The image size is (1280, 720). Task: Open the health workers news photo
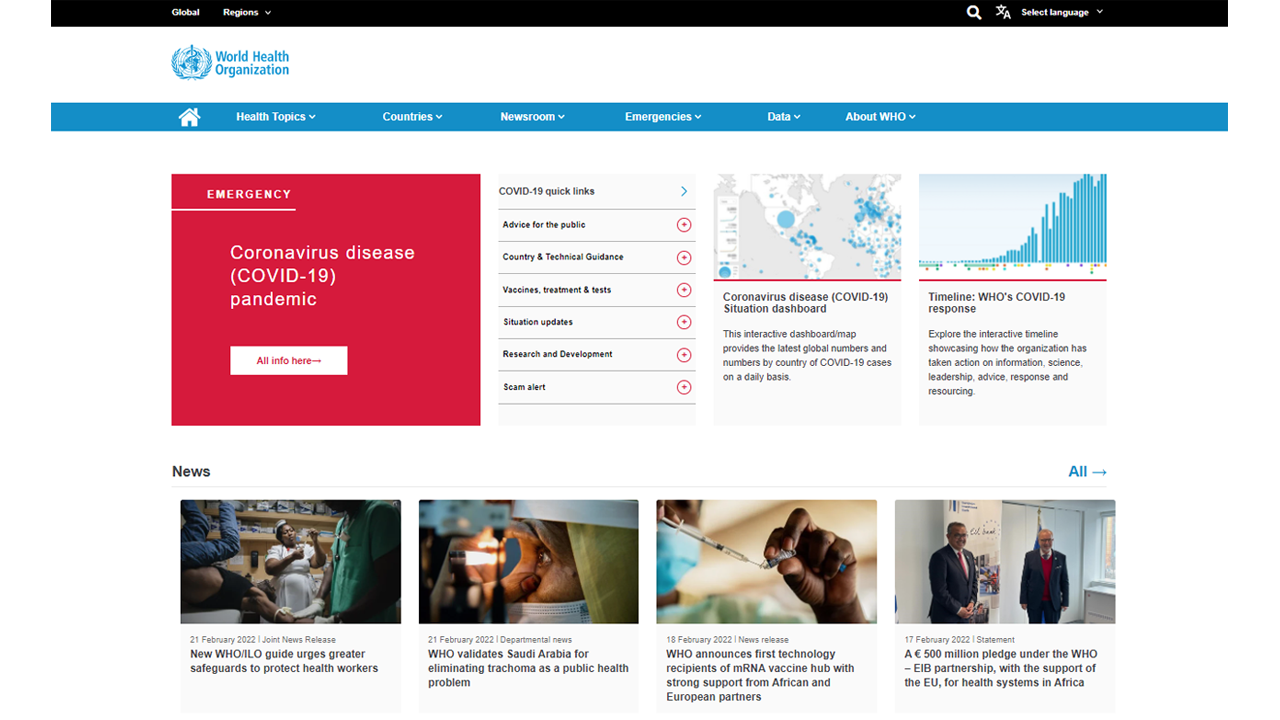click(x=291, y=562)
